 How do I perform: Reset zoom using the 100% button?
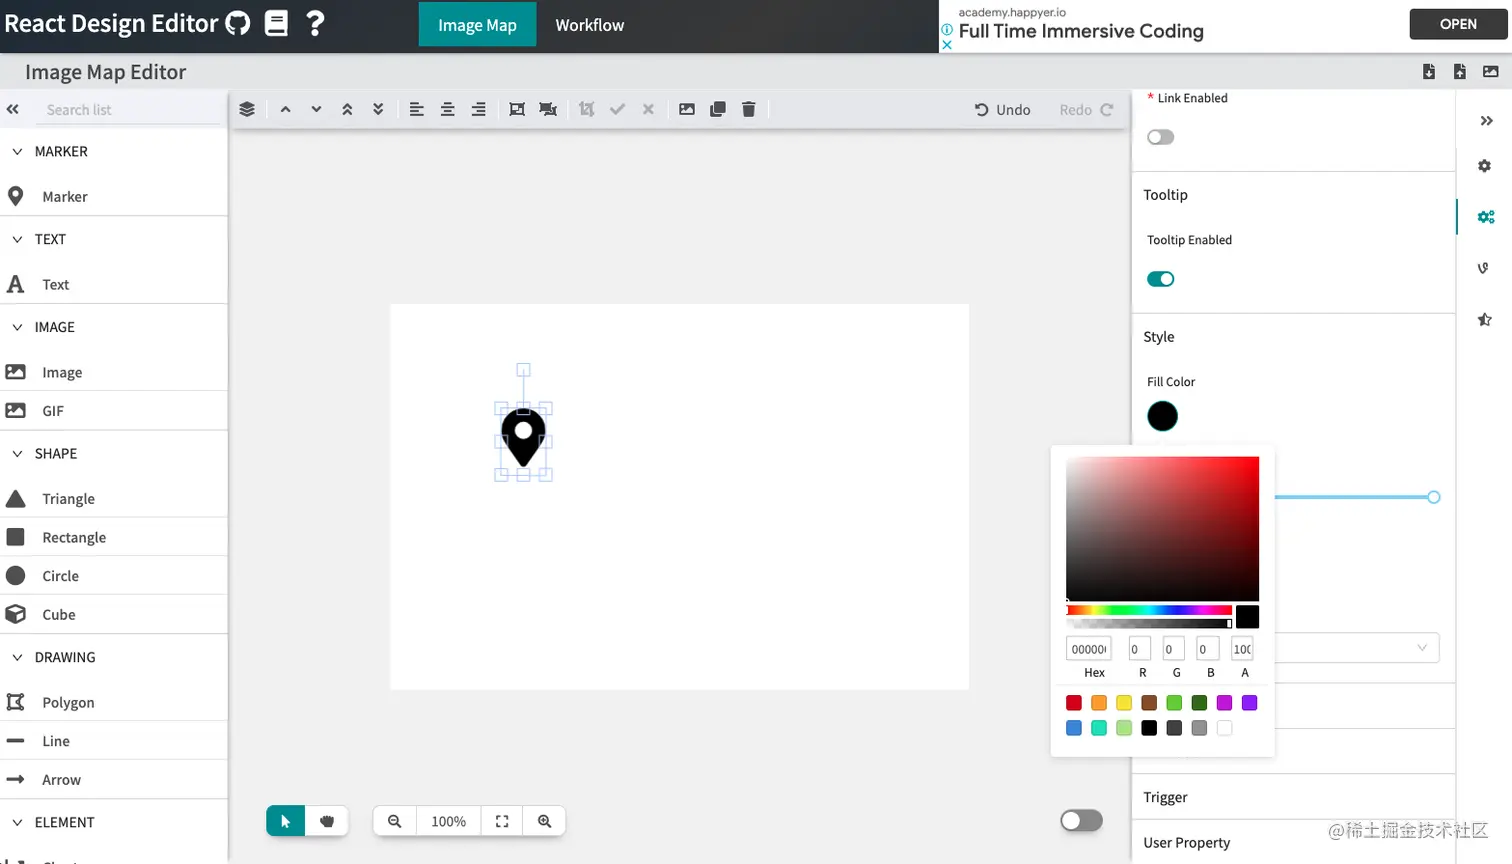pos(449,821)
